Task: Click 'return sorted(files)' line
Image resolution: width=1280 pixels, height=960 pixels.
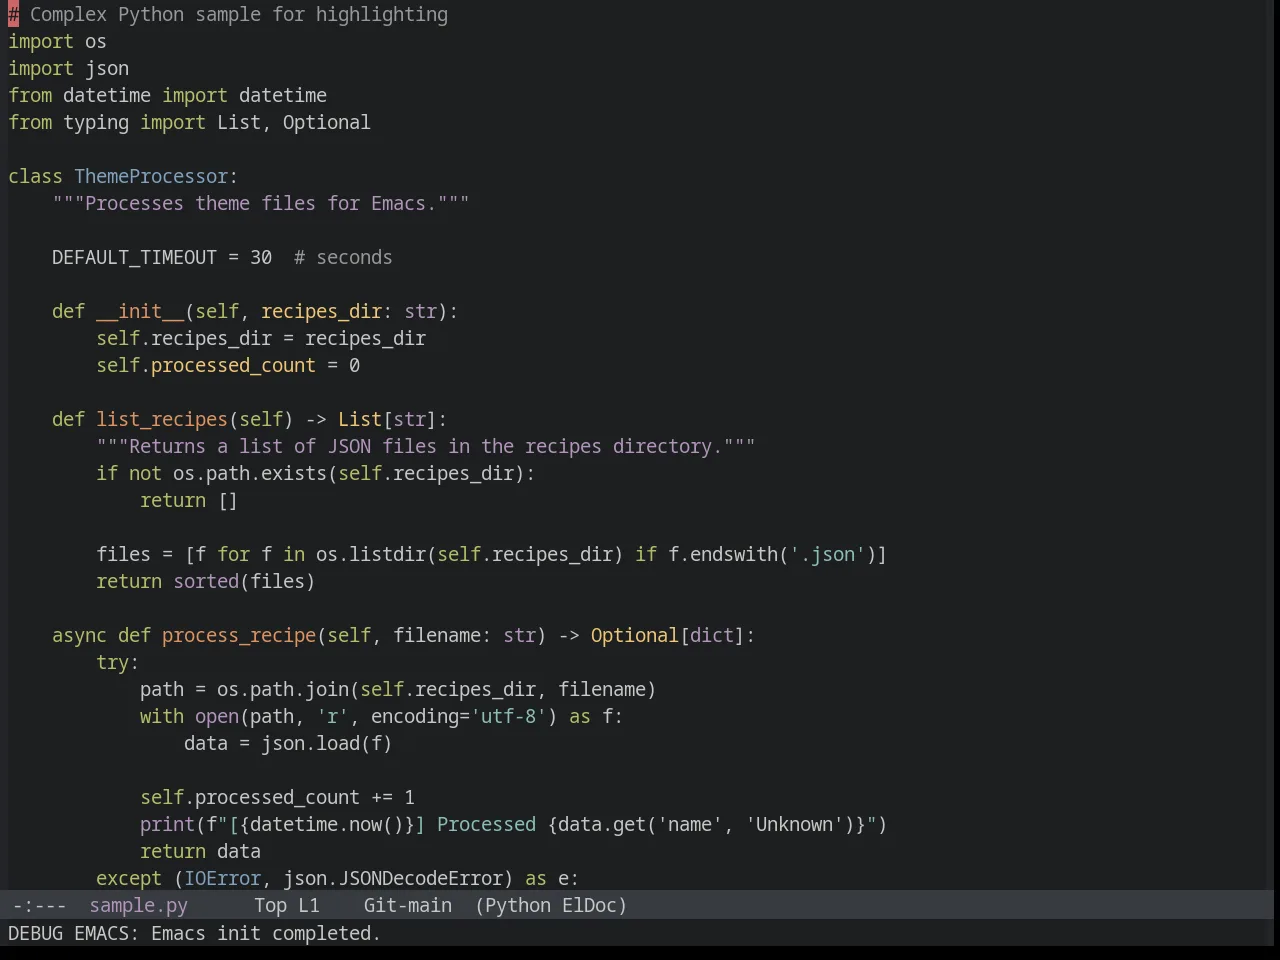Action: pyautogui.click(x=205, y=581)
